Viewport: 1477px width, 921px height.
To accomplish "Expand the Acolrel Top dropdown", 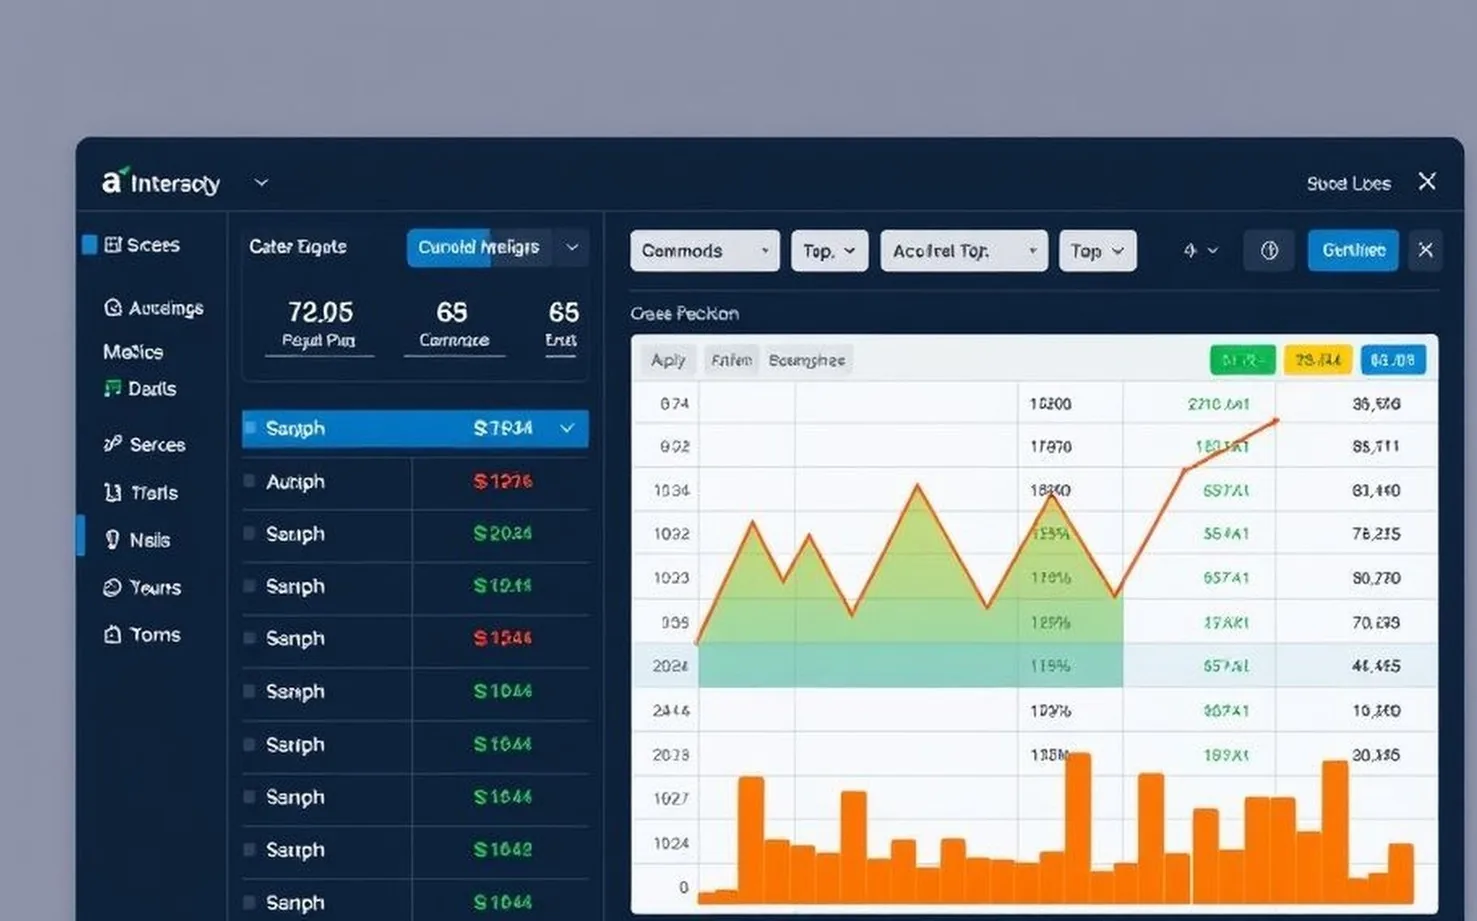I will 963,251.
